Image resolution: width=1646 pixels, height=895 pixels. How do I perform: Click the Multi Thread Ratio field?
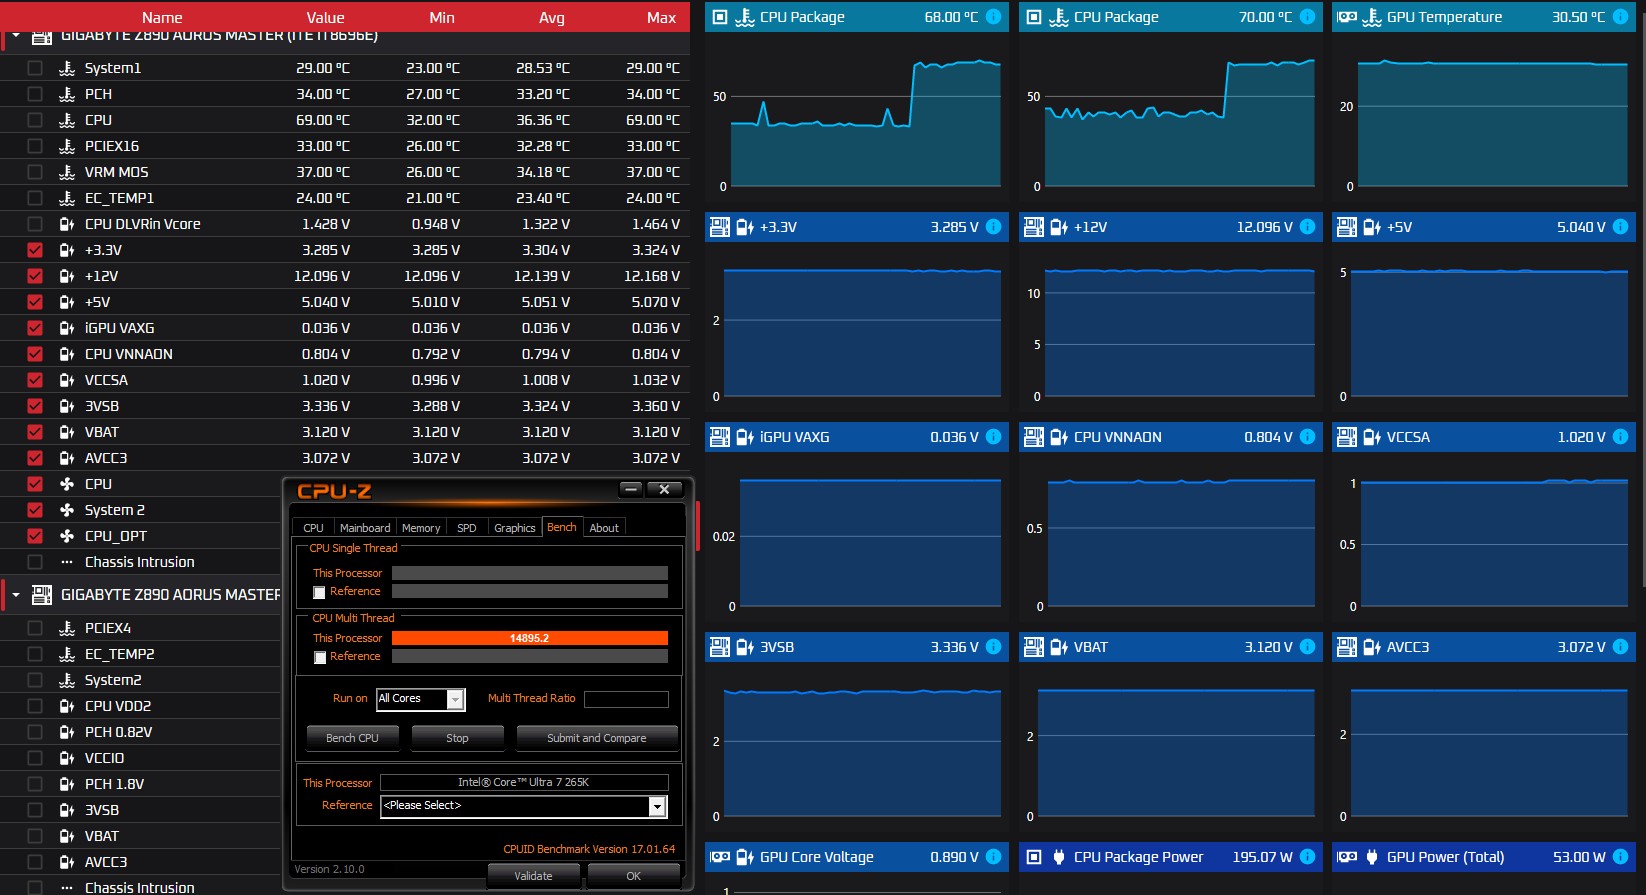point(626,699)
